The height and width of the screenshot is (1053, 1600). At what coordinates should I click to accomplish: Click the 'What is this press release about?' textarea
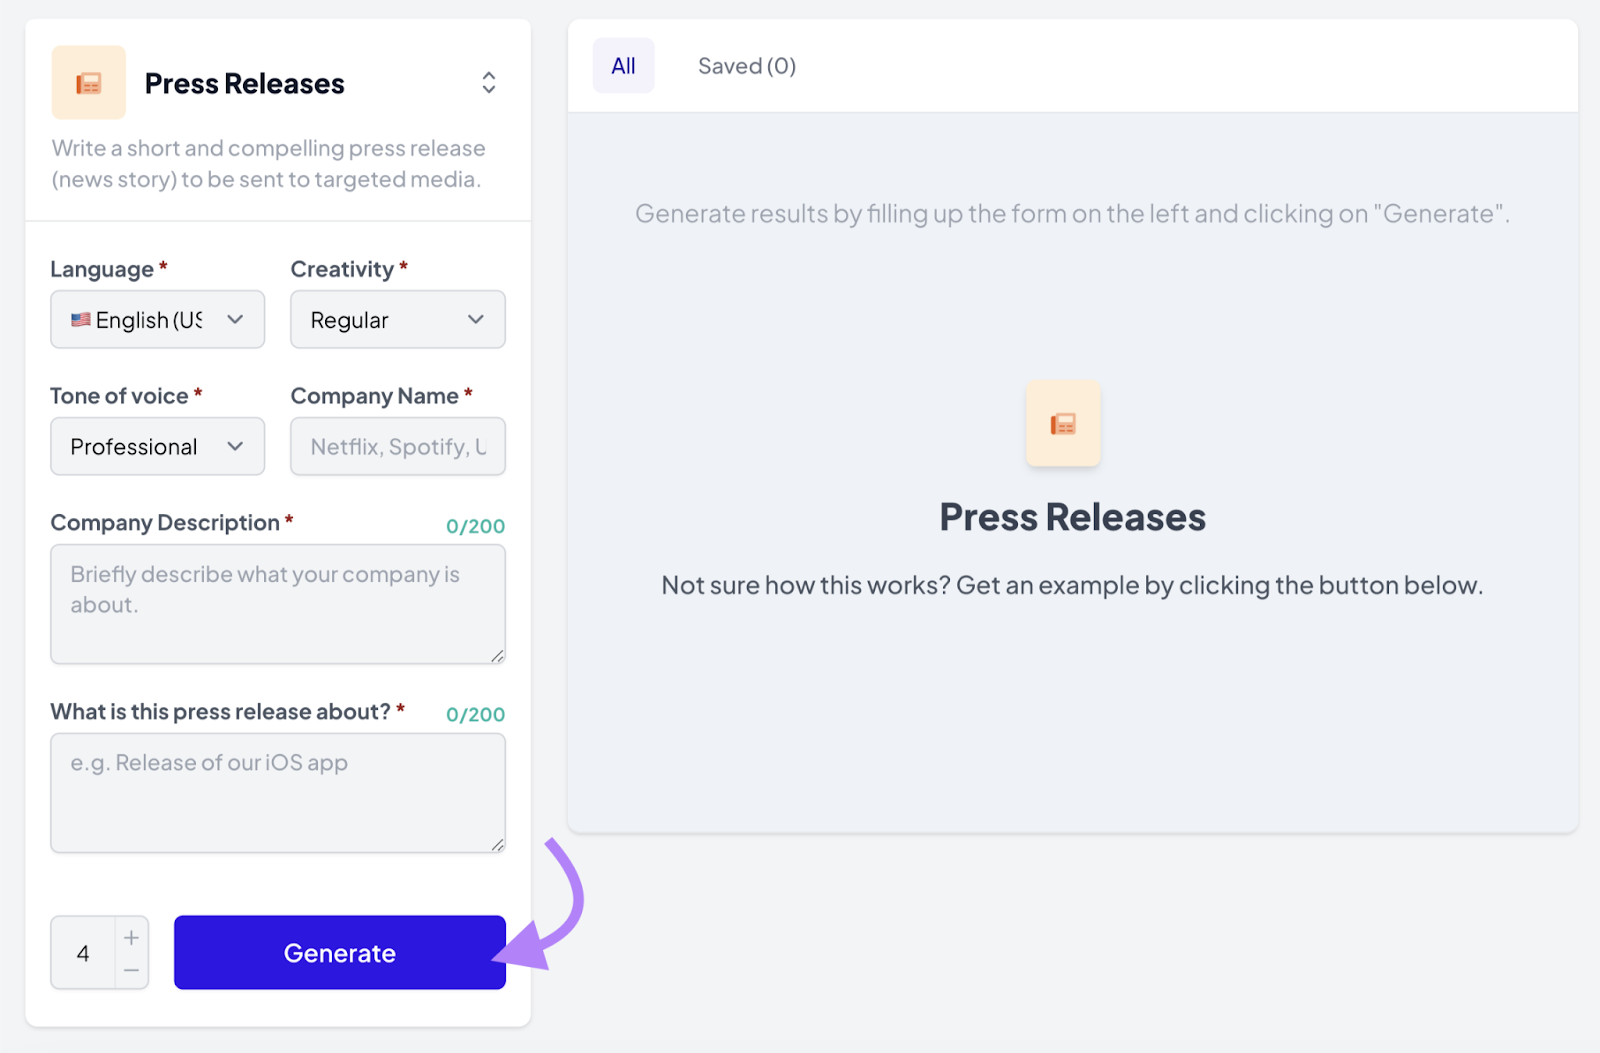coord(278,793)
